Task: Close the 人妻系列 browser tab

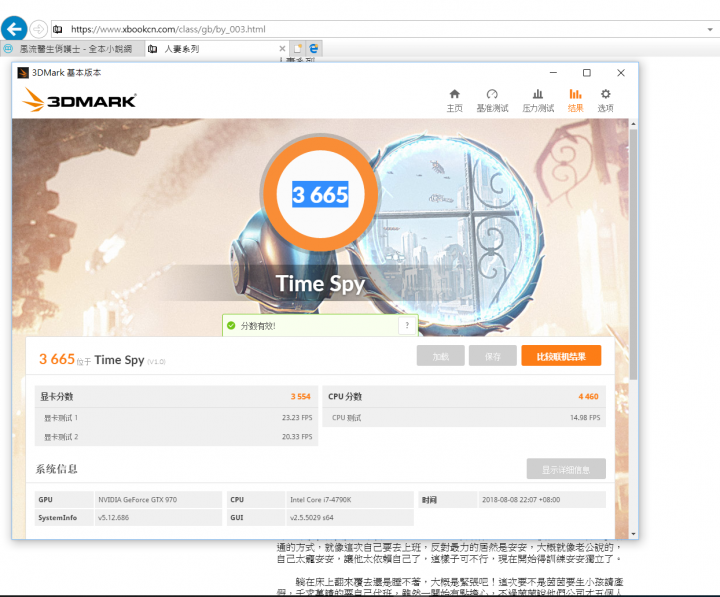Action: point(282,49)
